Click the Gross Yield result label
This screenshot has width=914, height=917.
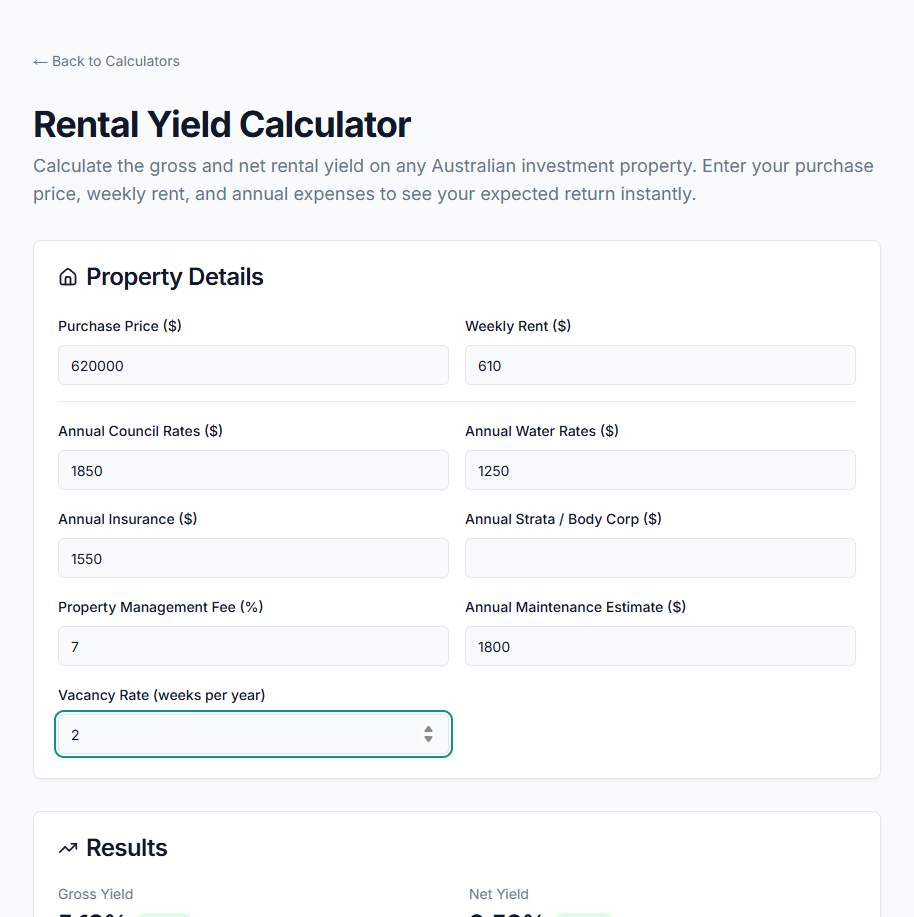click(x=95, y=894)
